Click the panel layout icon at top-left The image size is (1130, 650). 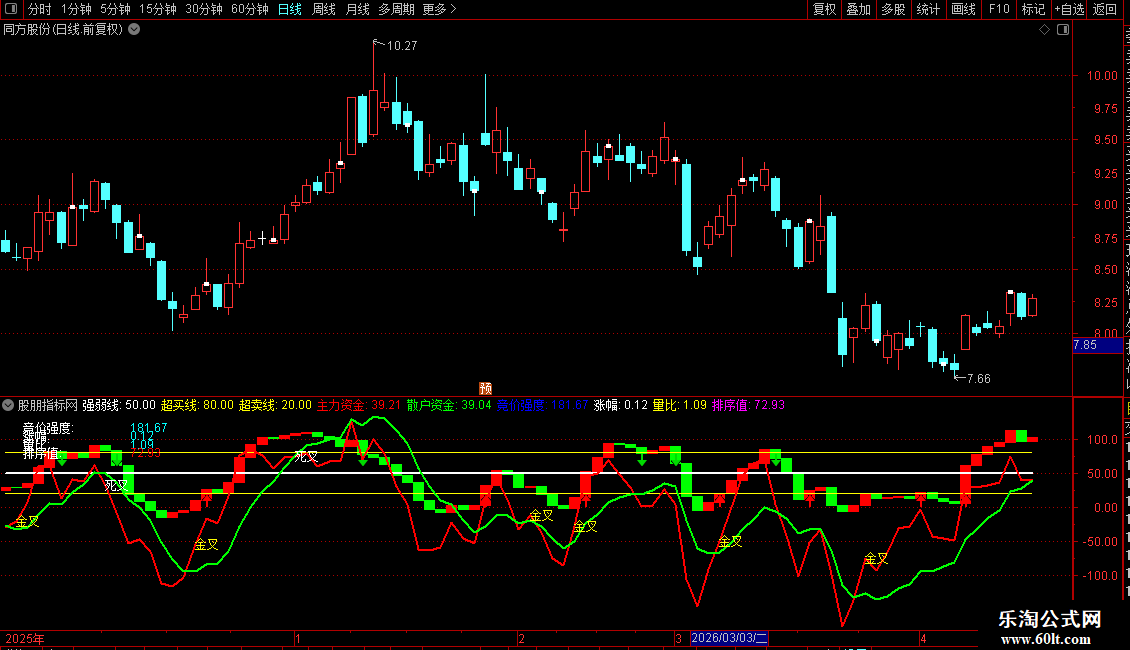point(11,9)
